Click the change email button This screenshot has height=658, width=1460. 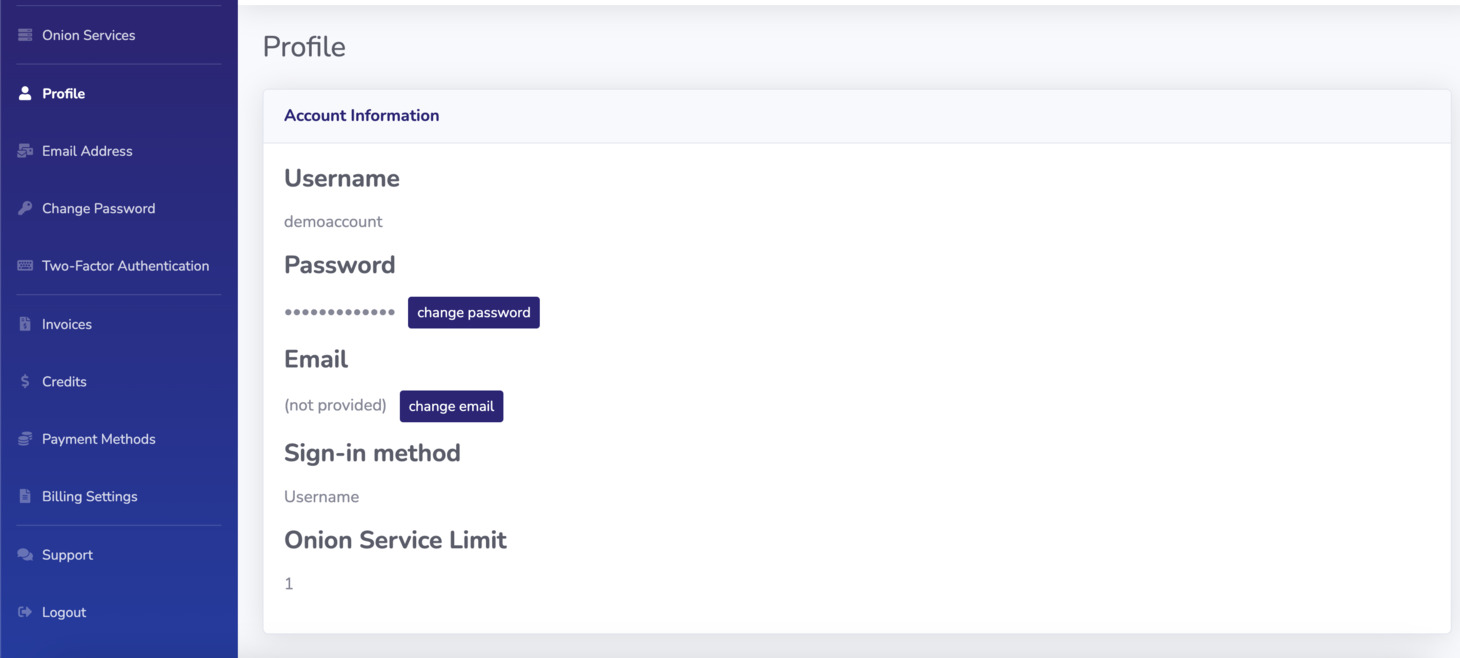(451, 406)
